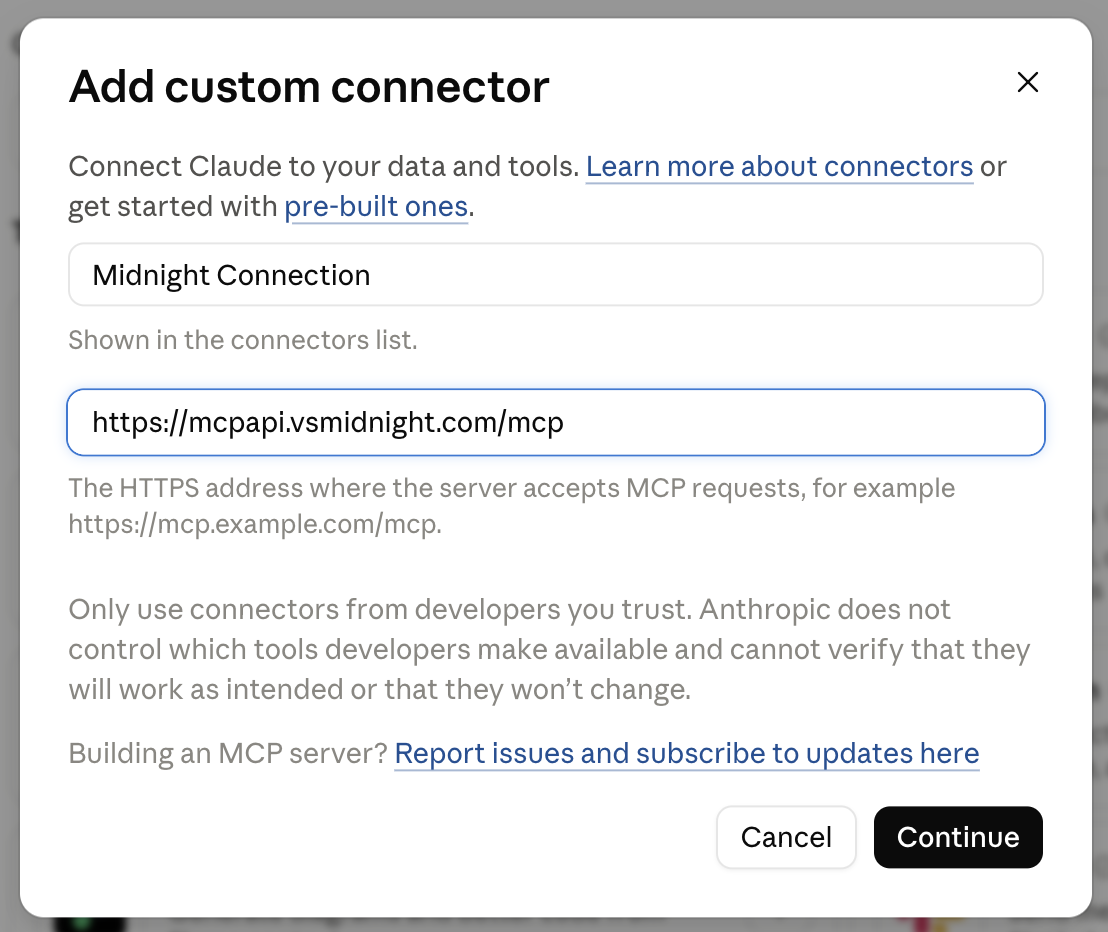Continue with the custom connector
Viewport: 1108px width, 932px height.
(x=957, y=837)
